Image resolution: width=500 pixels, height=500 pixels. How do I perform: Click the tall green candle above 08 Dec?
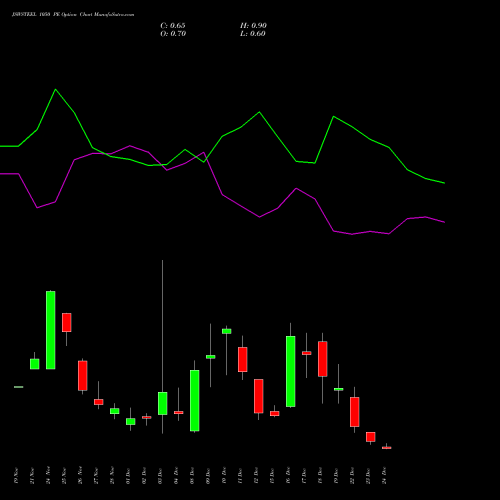(195, 401)
